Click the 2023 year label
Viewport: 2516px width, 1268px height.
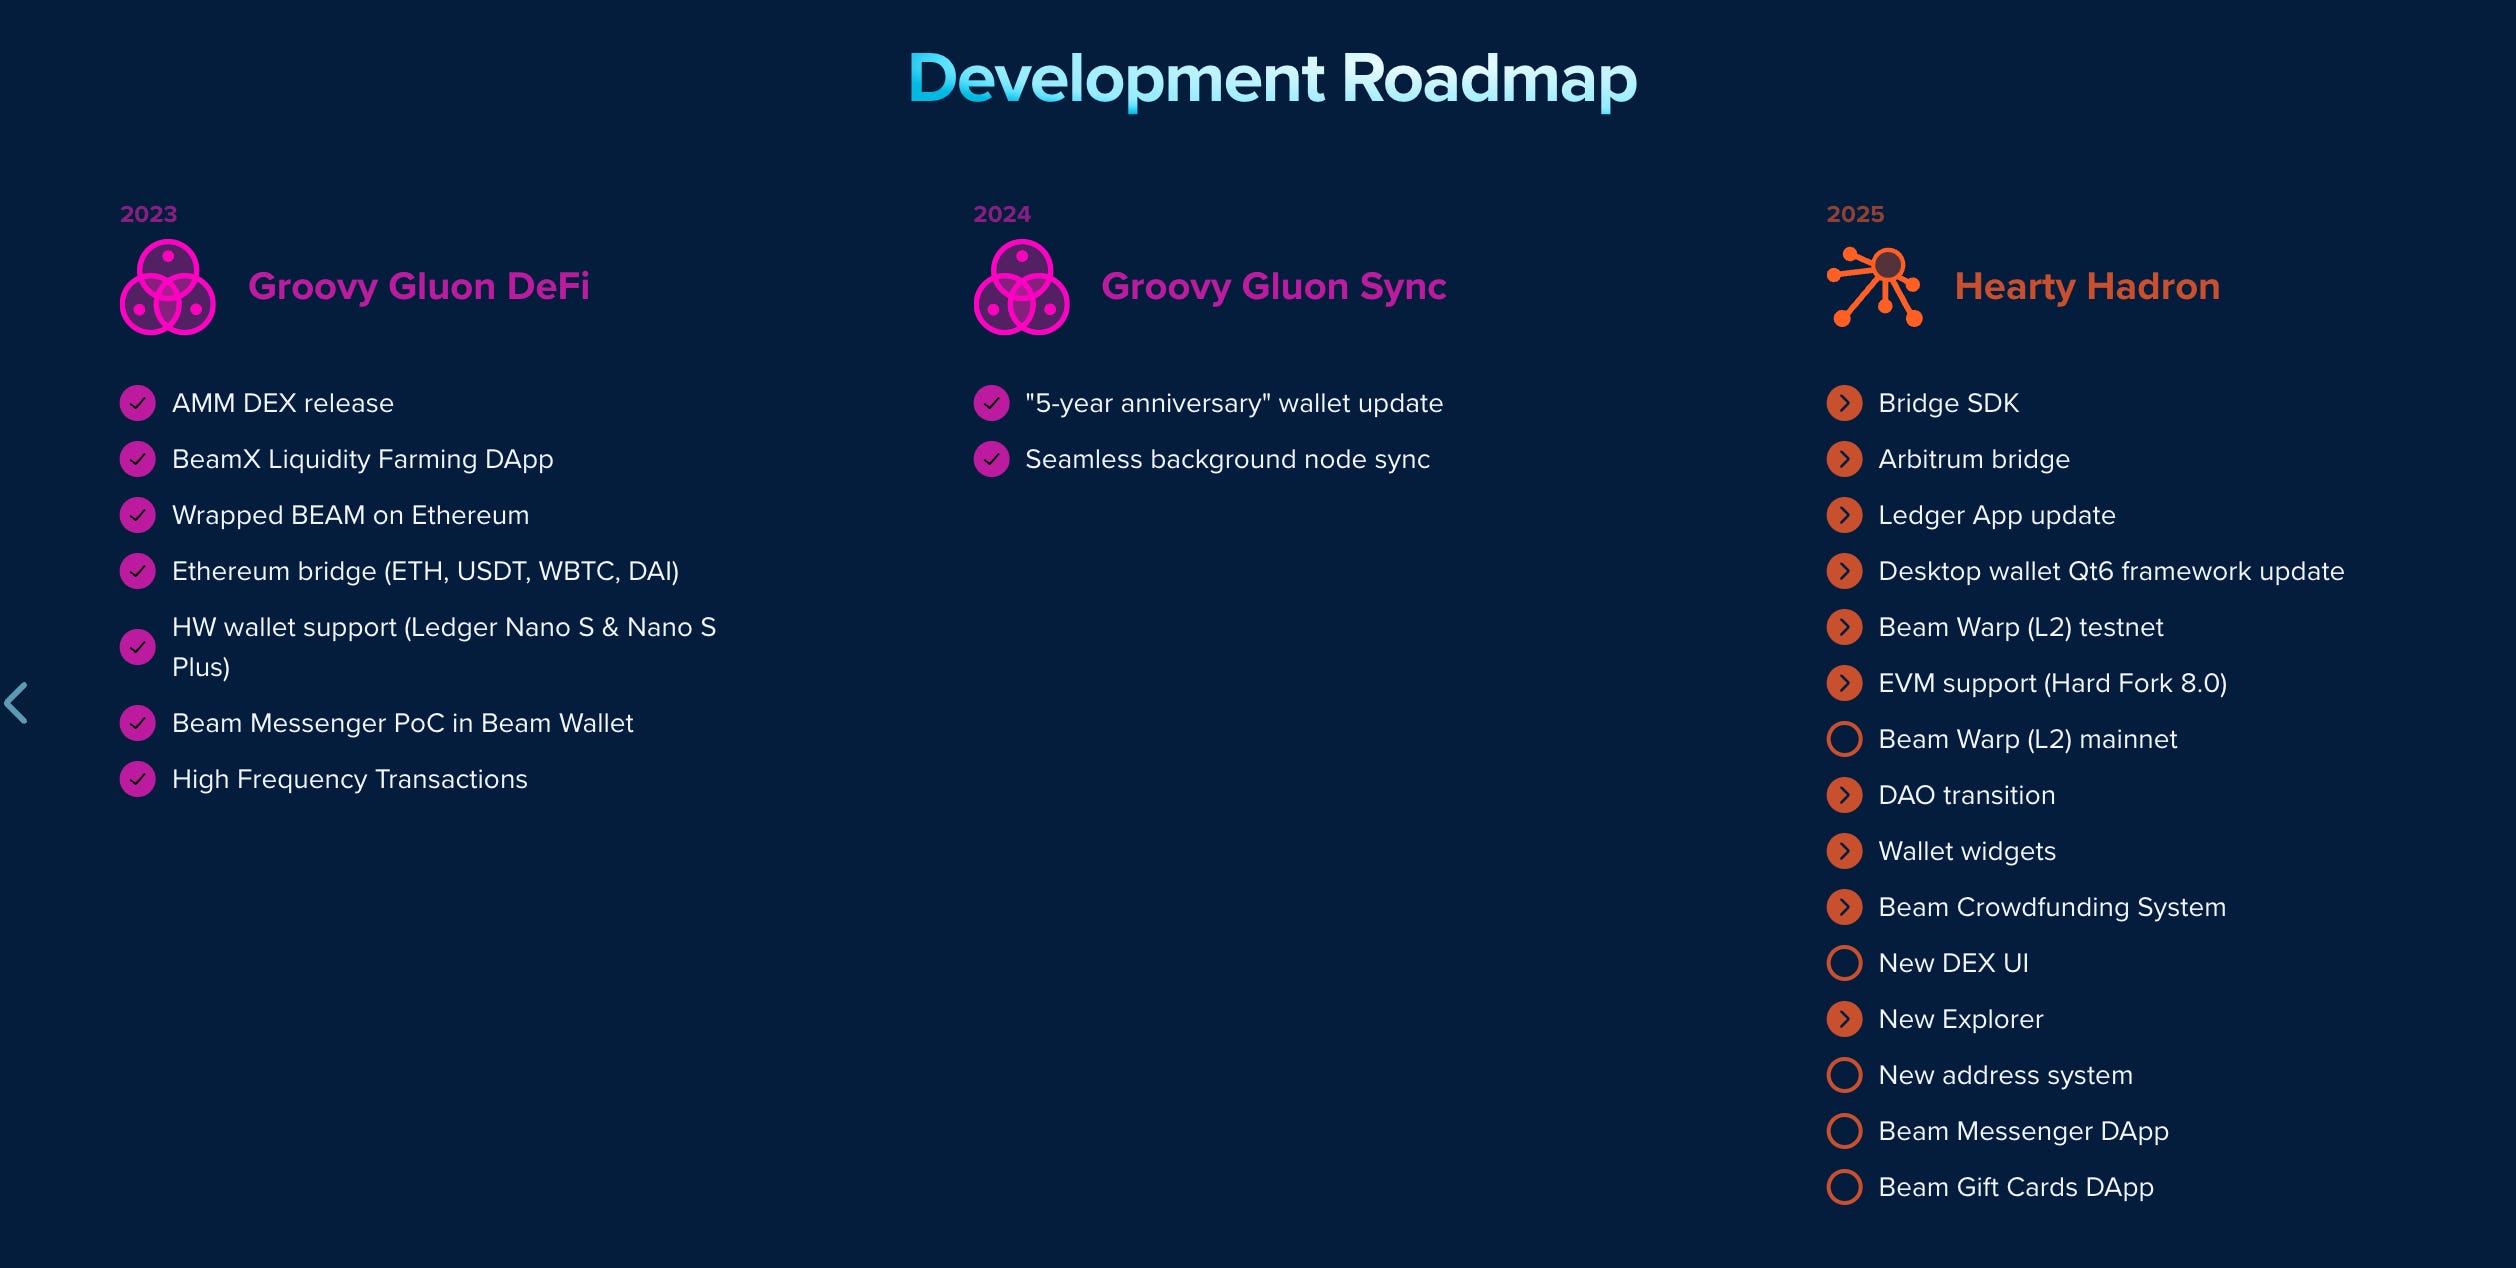point(149,214)
